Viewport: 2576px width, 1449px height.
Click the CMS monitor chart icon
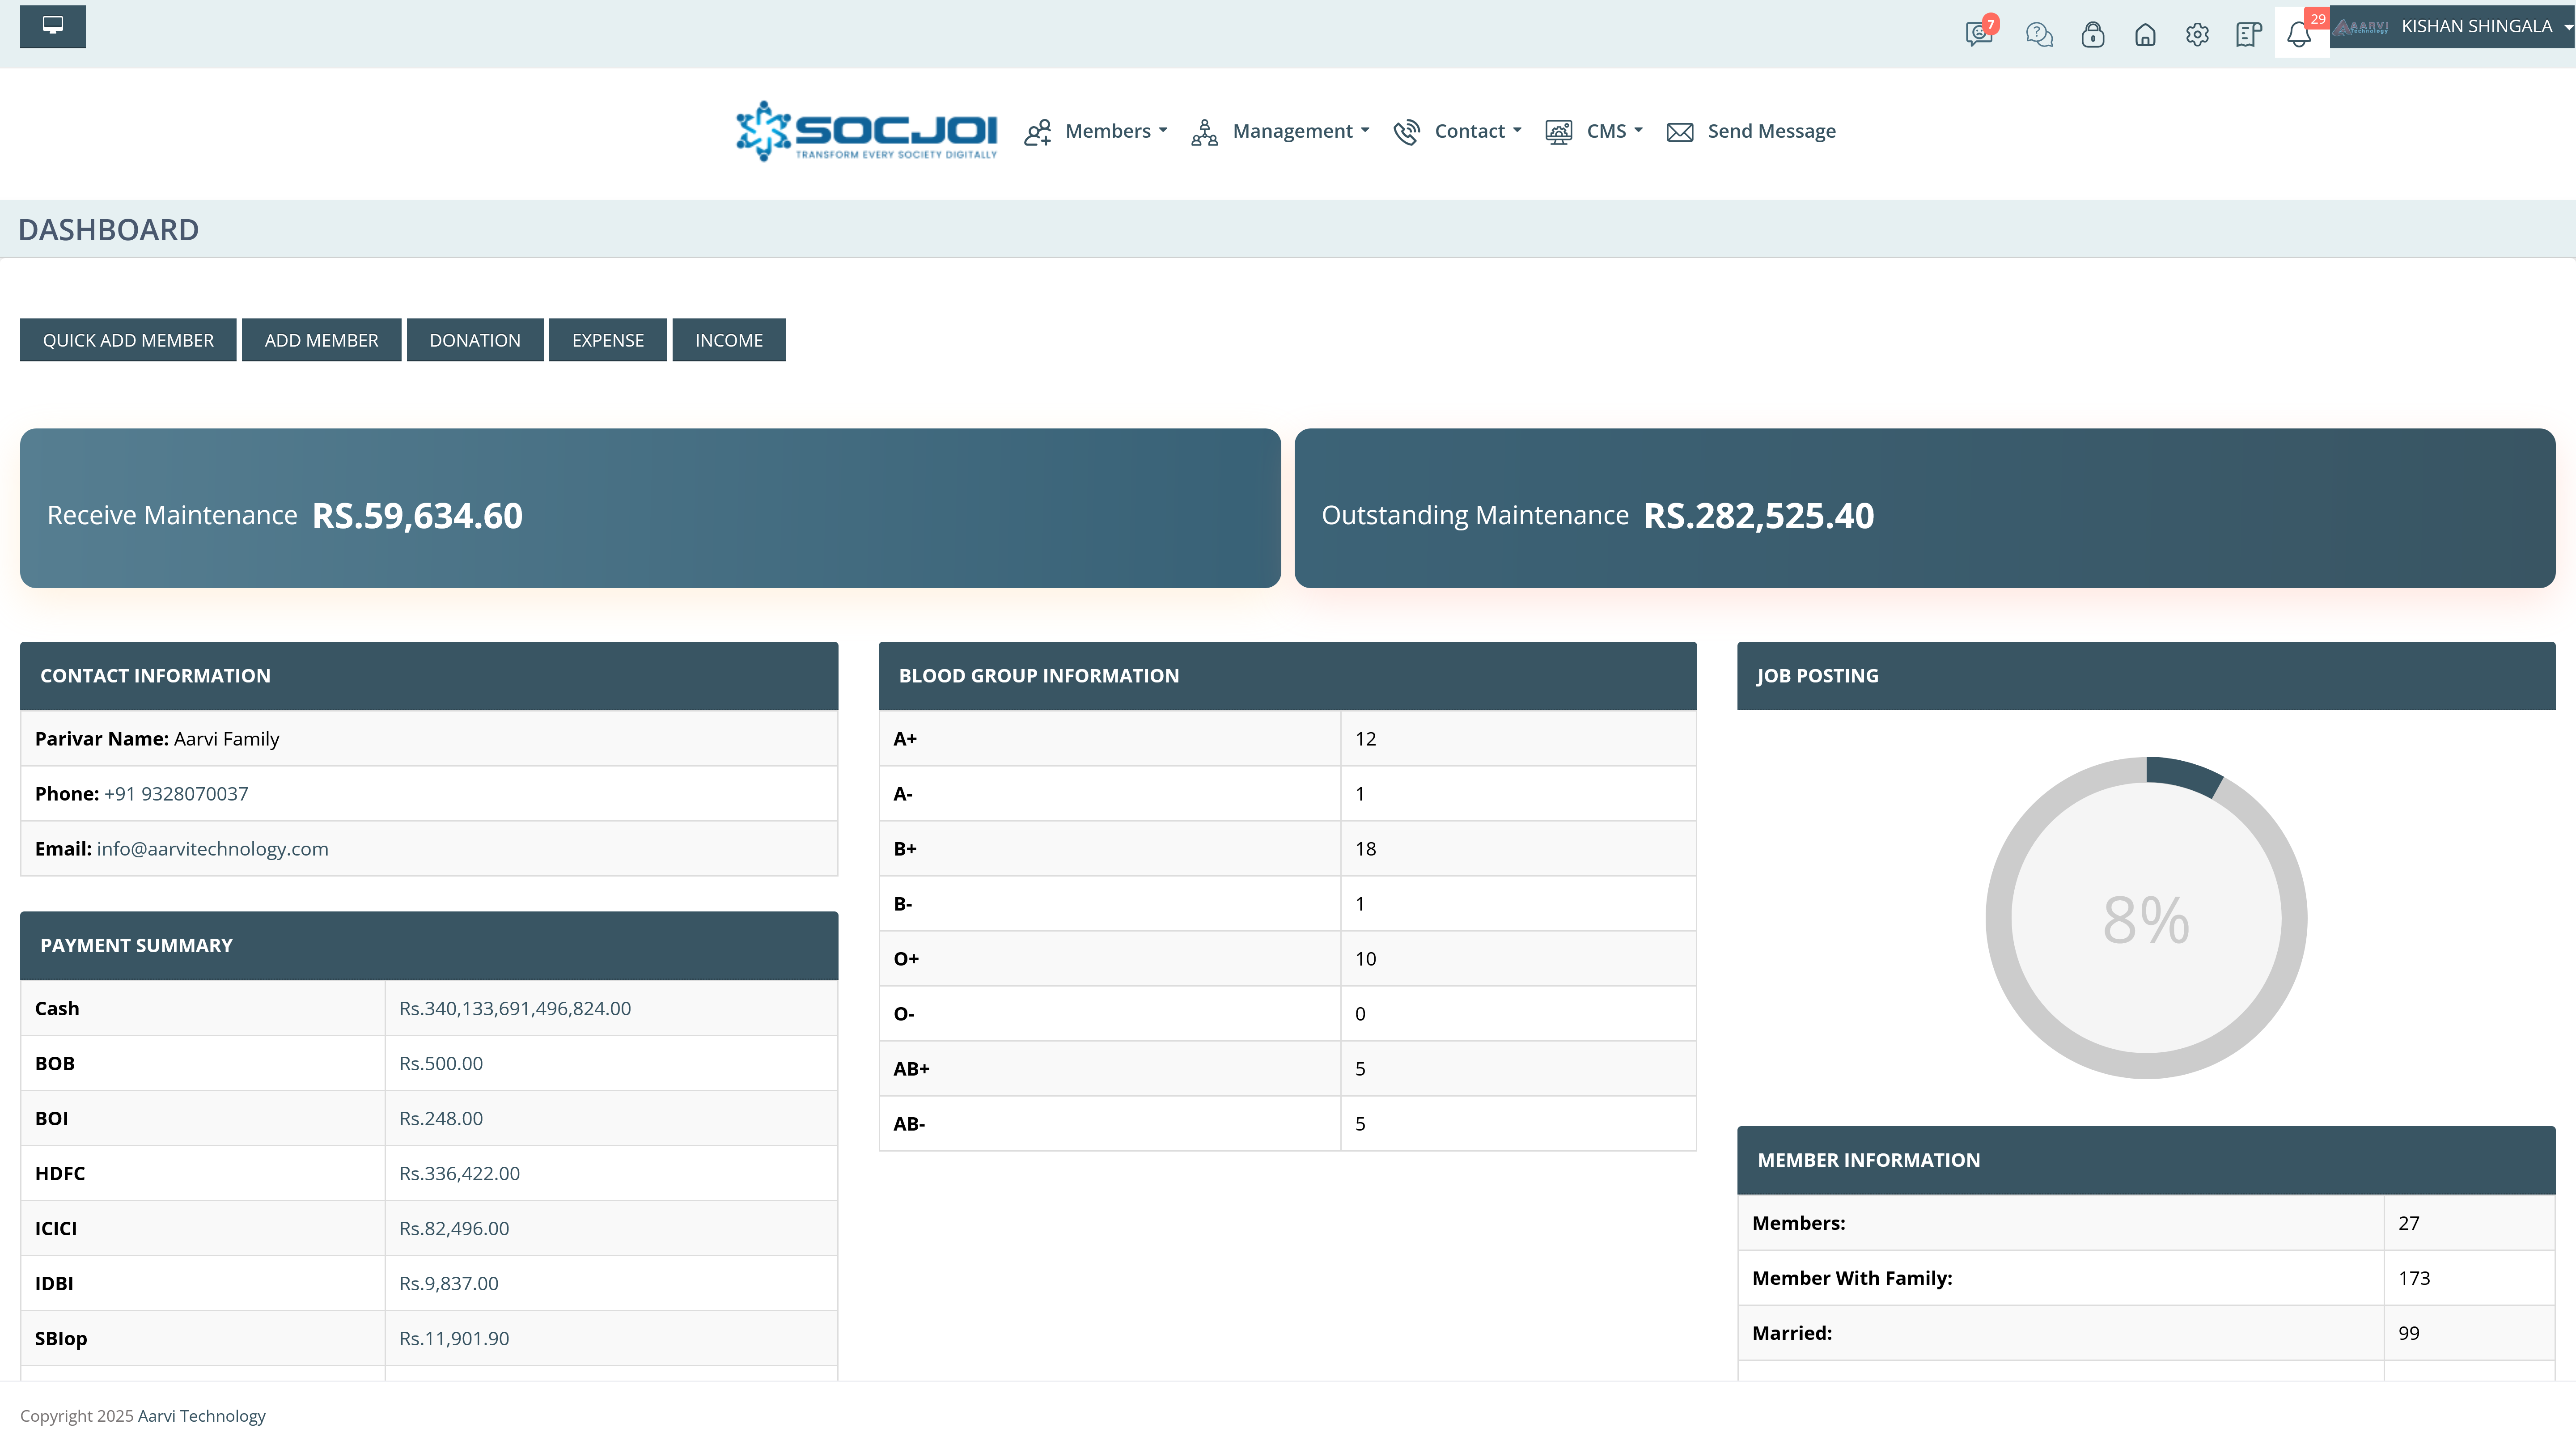[1559, 132]
